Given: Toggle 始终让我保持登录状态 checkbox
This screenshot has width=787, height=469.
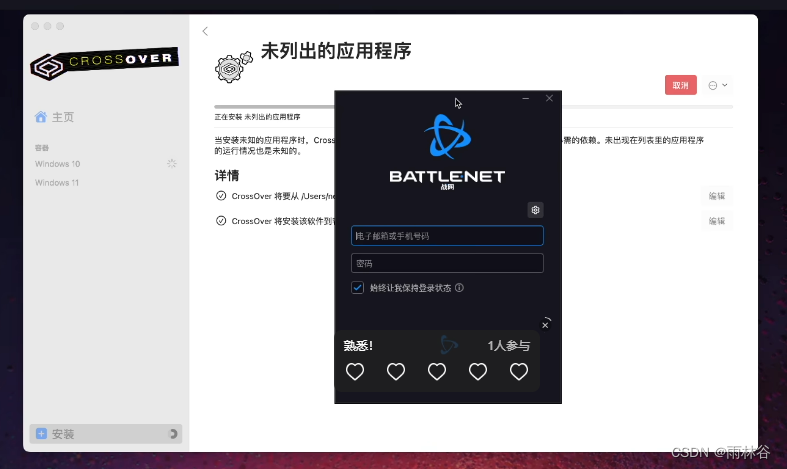Looking at the screenshot, I should pyautogui.click(x=357, y=288).
